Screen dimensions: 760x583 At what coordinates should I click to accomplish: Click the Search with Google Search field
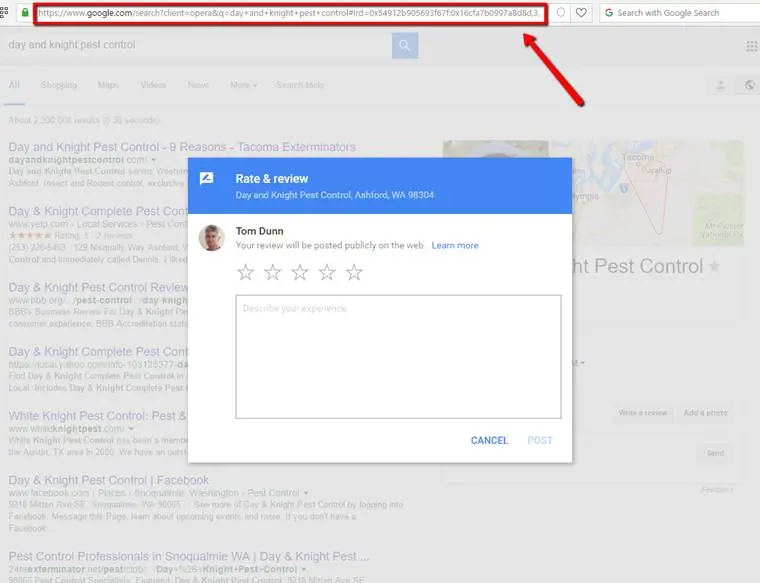point(680,13)
